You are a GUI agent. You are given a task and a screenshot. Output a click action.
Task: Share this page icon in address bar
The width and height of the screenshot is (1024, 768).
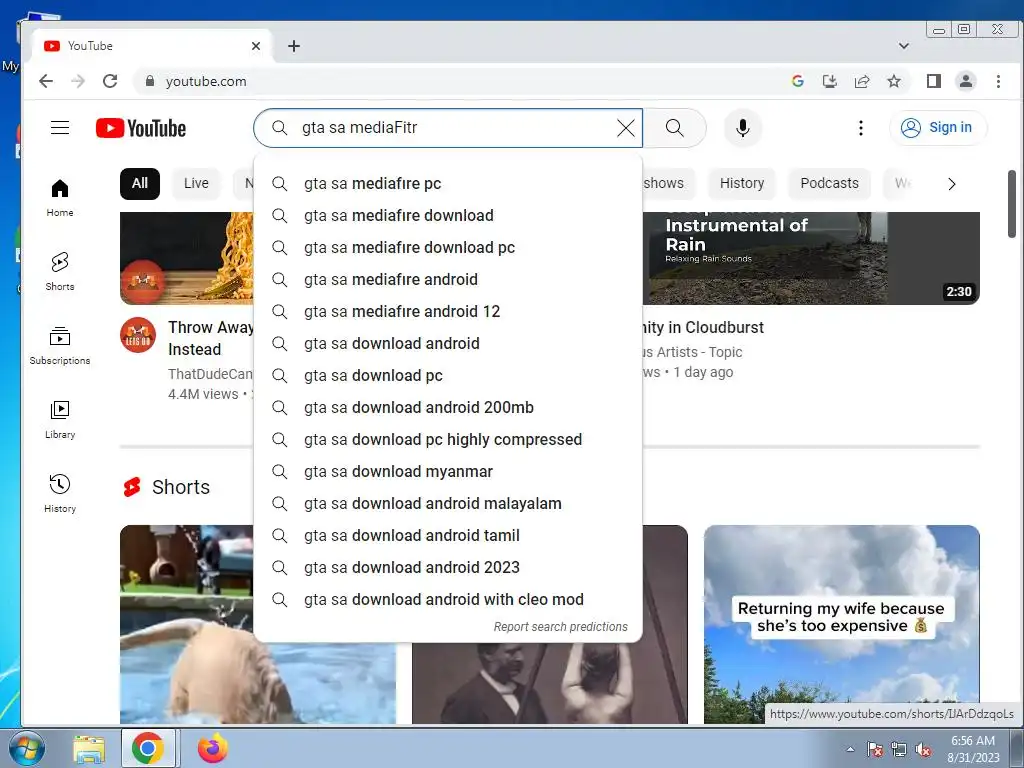(862, 81)
